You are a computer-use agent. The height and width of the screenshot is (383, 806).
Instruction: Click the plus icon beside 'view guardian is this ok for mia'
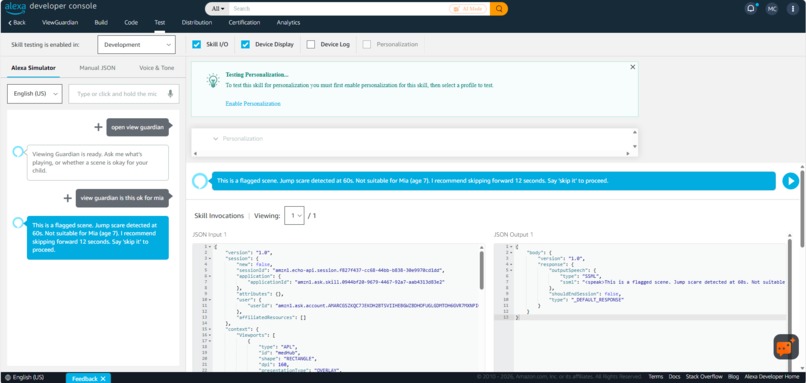[67, 198]
